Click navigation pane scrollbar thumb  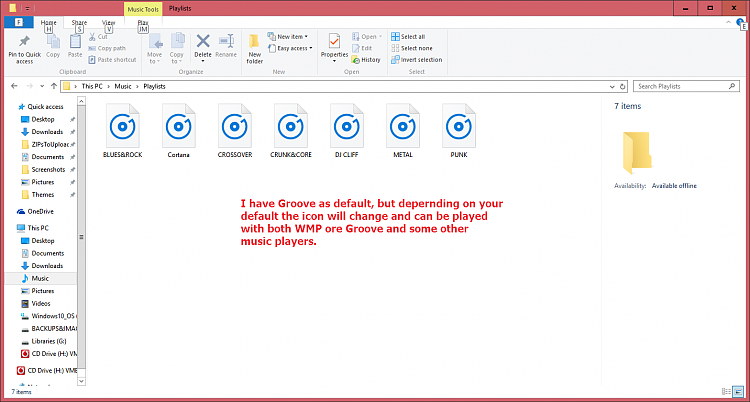coord(81,236)
